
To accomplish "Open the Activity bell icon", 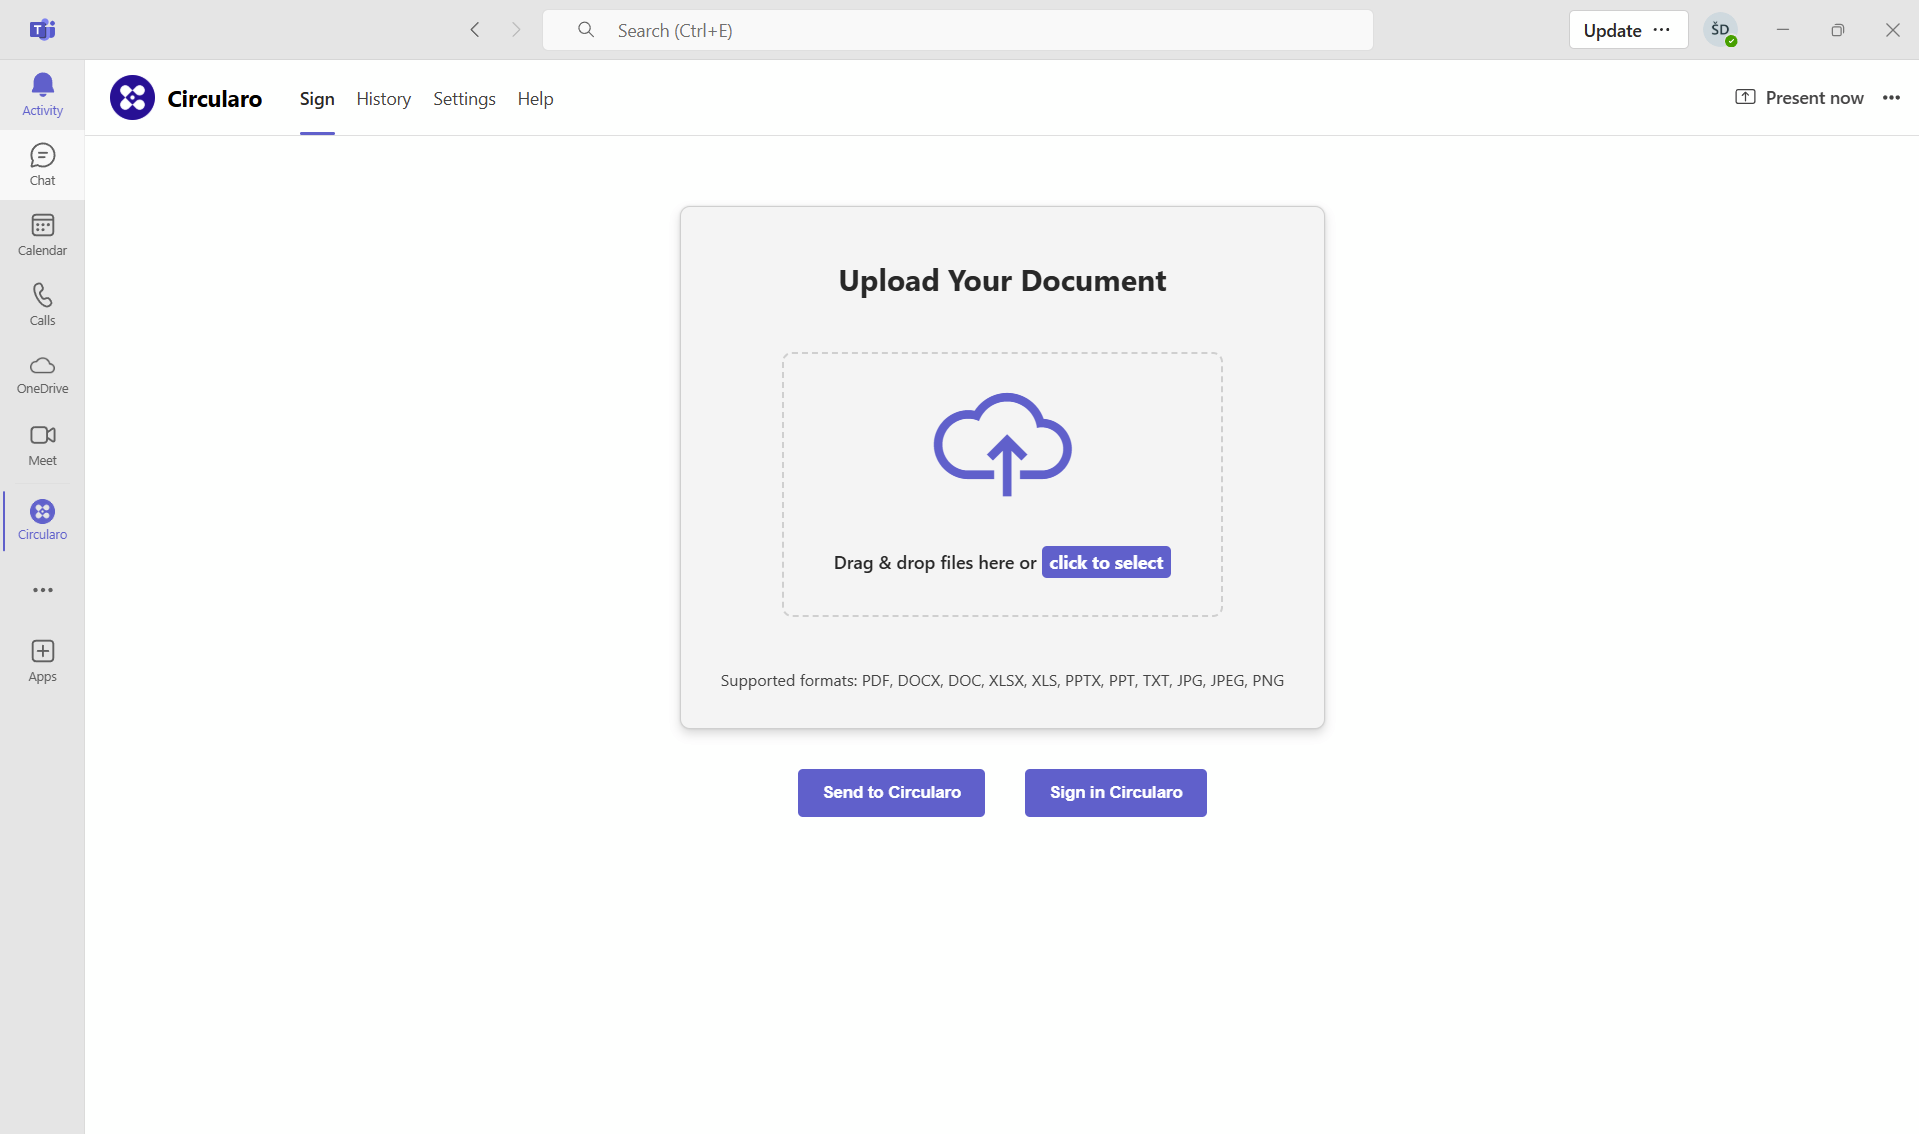I will pos(42,94).
